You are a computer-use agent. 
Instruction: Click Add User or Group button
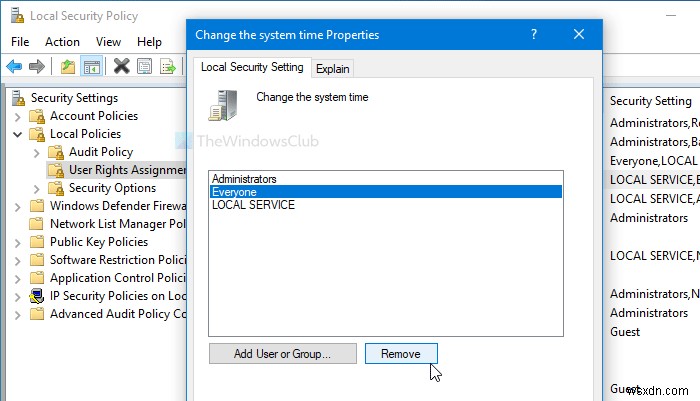pos(283,354)
